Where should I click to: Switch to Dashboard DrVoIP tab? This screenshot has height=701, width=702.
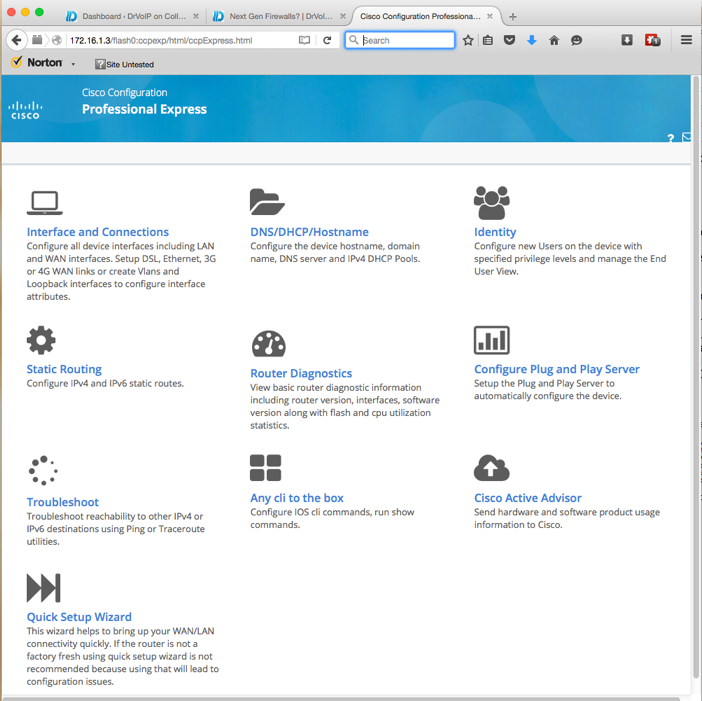133,16
